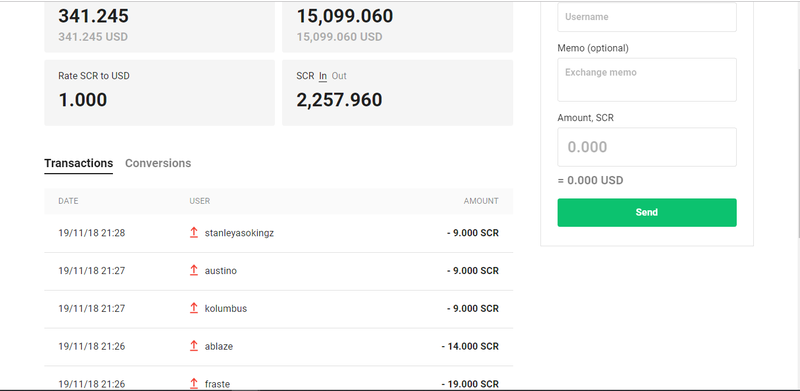The width and height of the screenshot is (800, 391).
Task: Switch SCR flow to In
Action: 323,76
